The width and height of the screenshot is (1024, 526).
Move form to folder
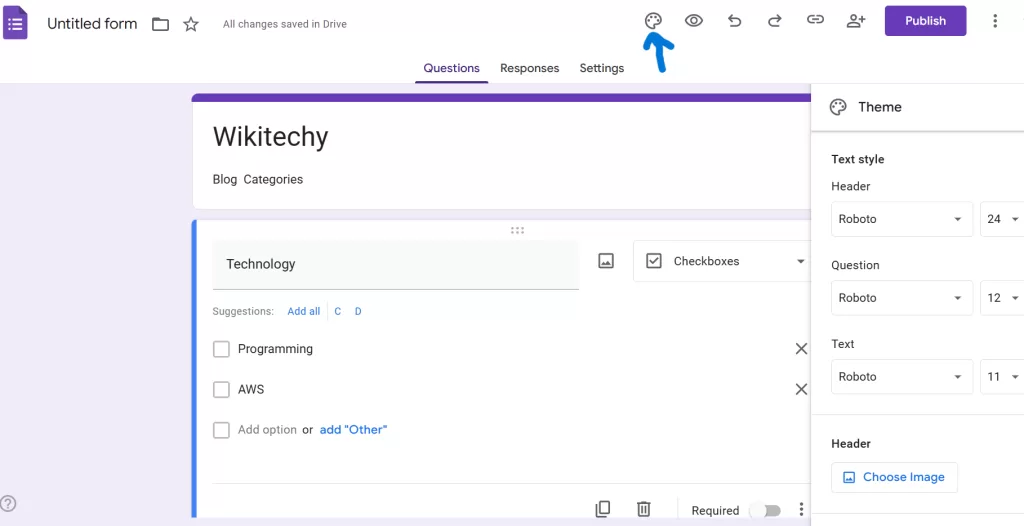(x=160, y=24)
